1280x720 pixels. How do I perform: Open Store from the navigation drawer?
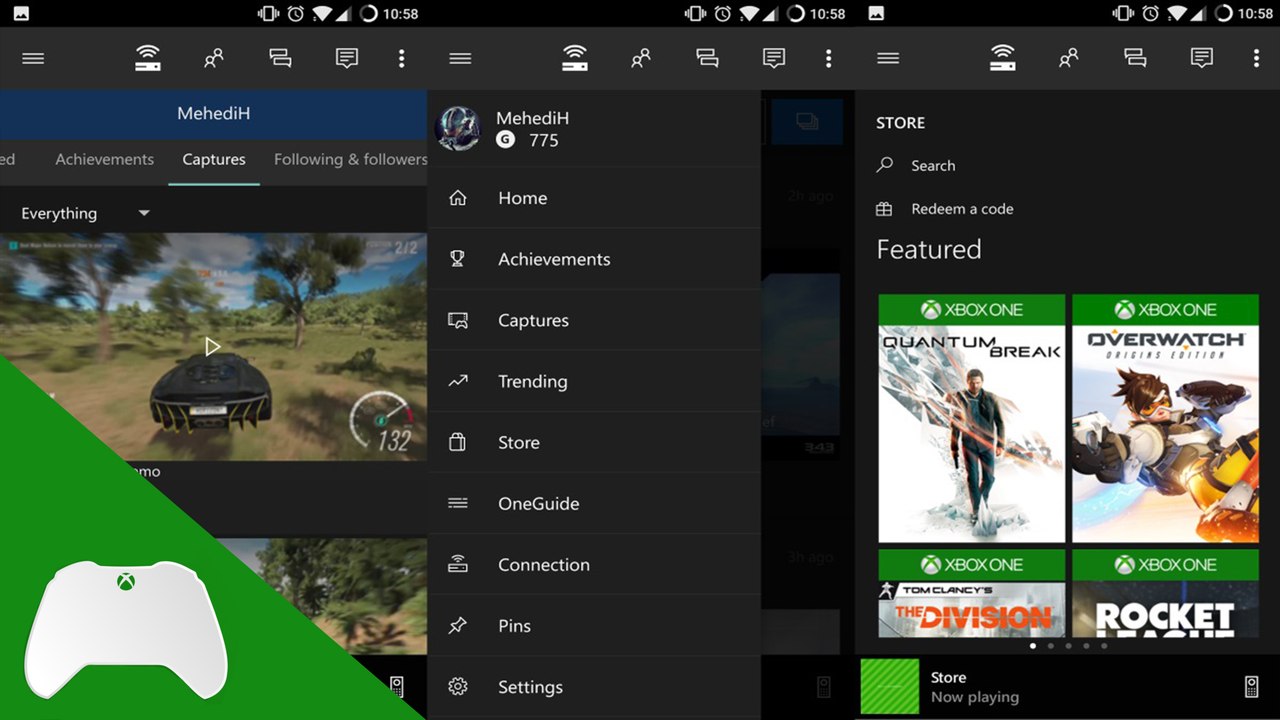594,442
